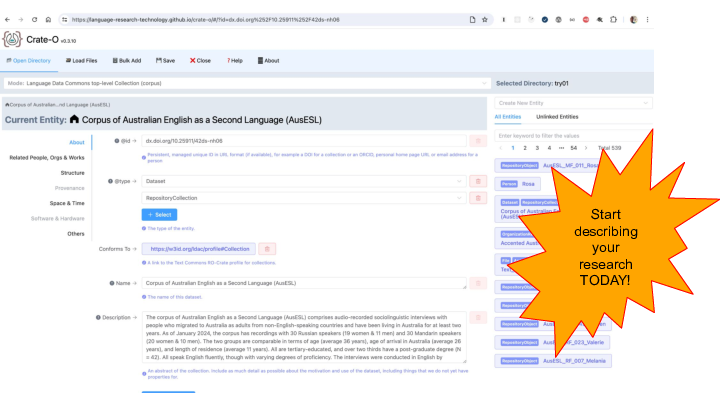Go to entities page 2

(525, 148)
